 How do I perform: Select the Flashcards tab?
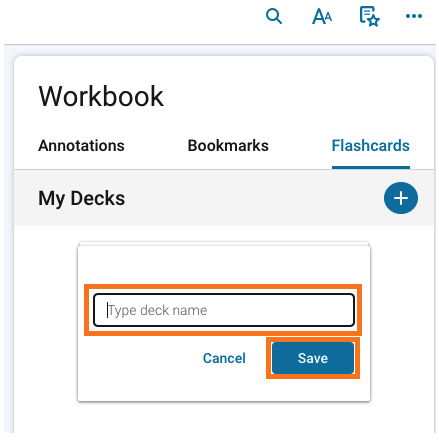coord(371,146)
